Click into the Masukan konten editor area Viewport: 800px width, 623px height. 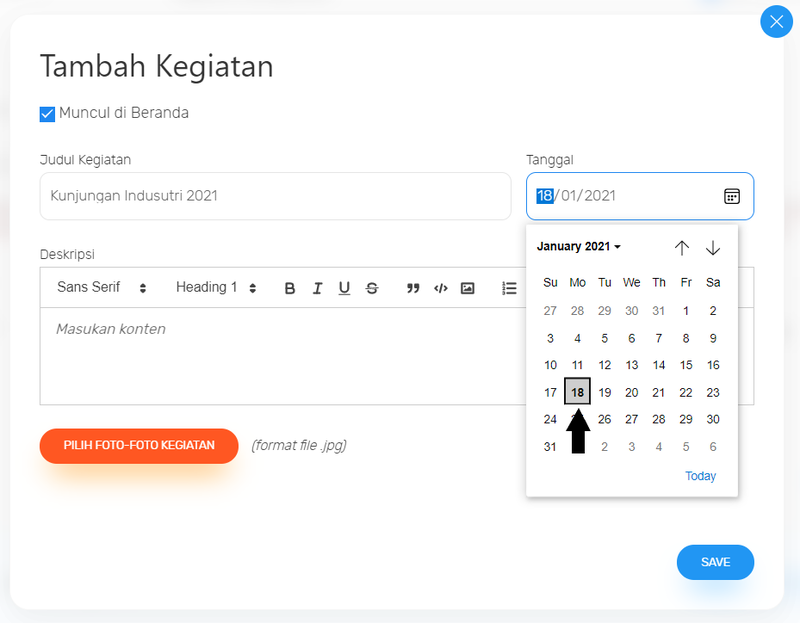tap(283, 356)
